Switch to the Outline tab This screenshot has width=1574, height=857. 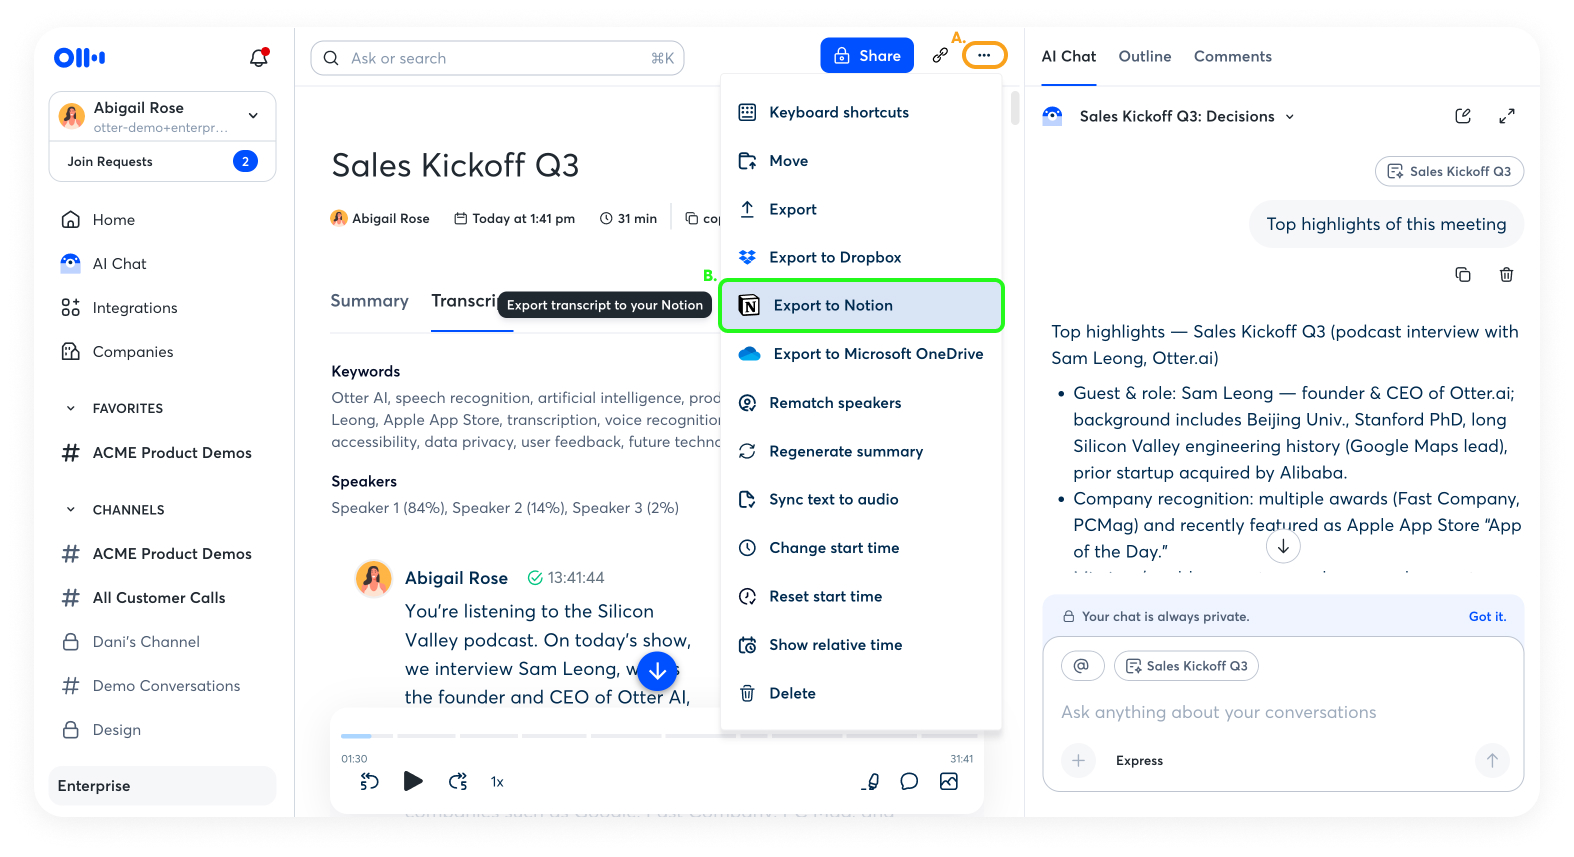click(1145, 56)
